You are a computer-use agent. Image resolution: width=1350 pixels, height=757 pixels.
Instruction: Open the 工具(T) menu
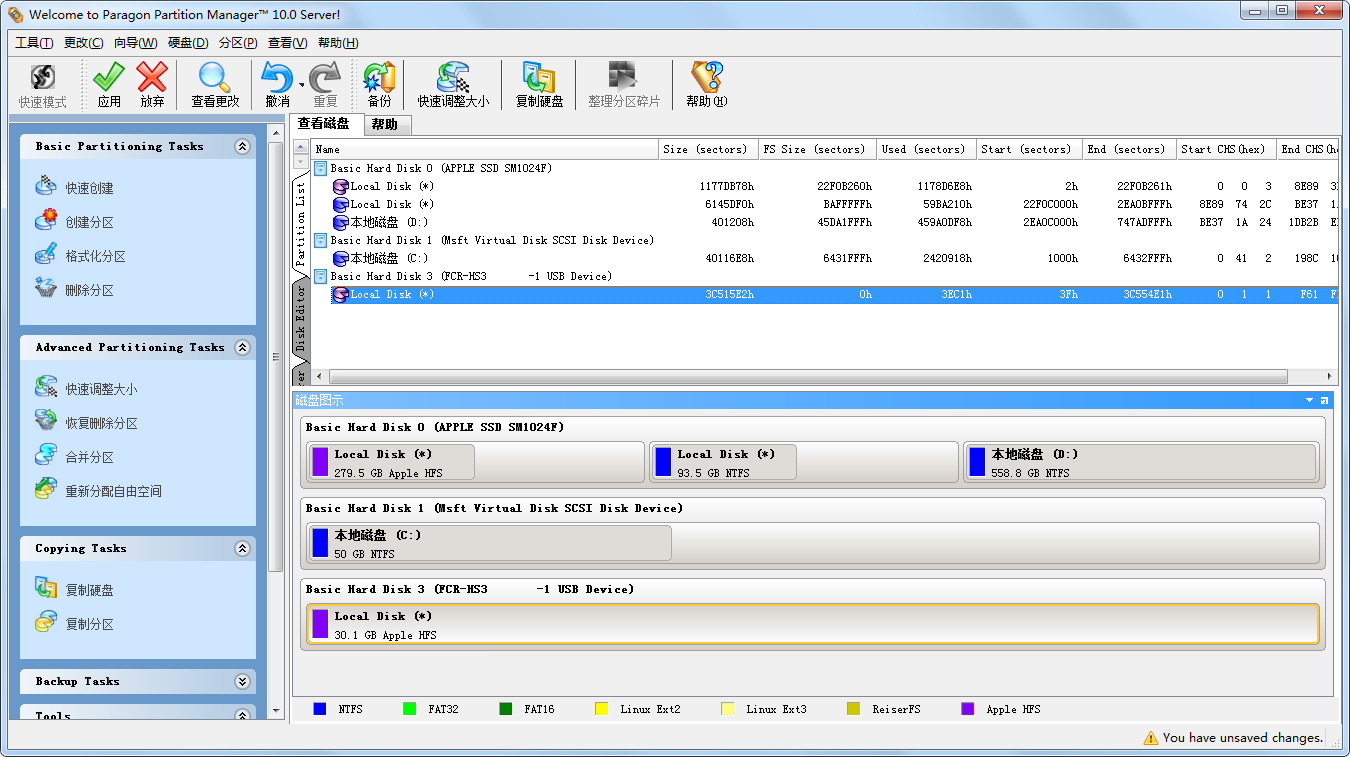[34, 43]
